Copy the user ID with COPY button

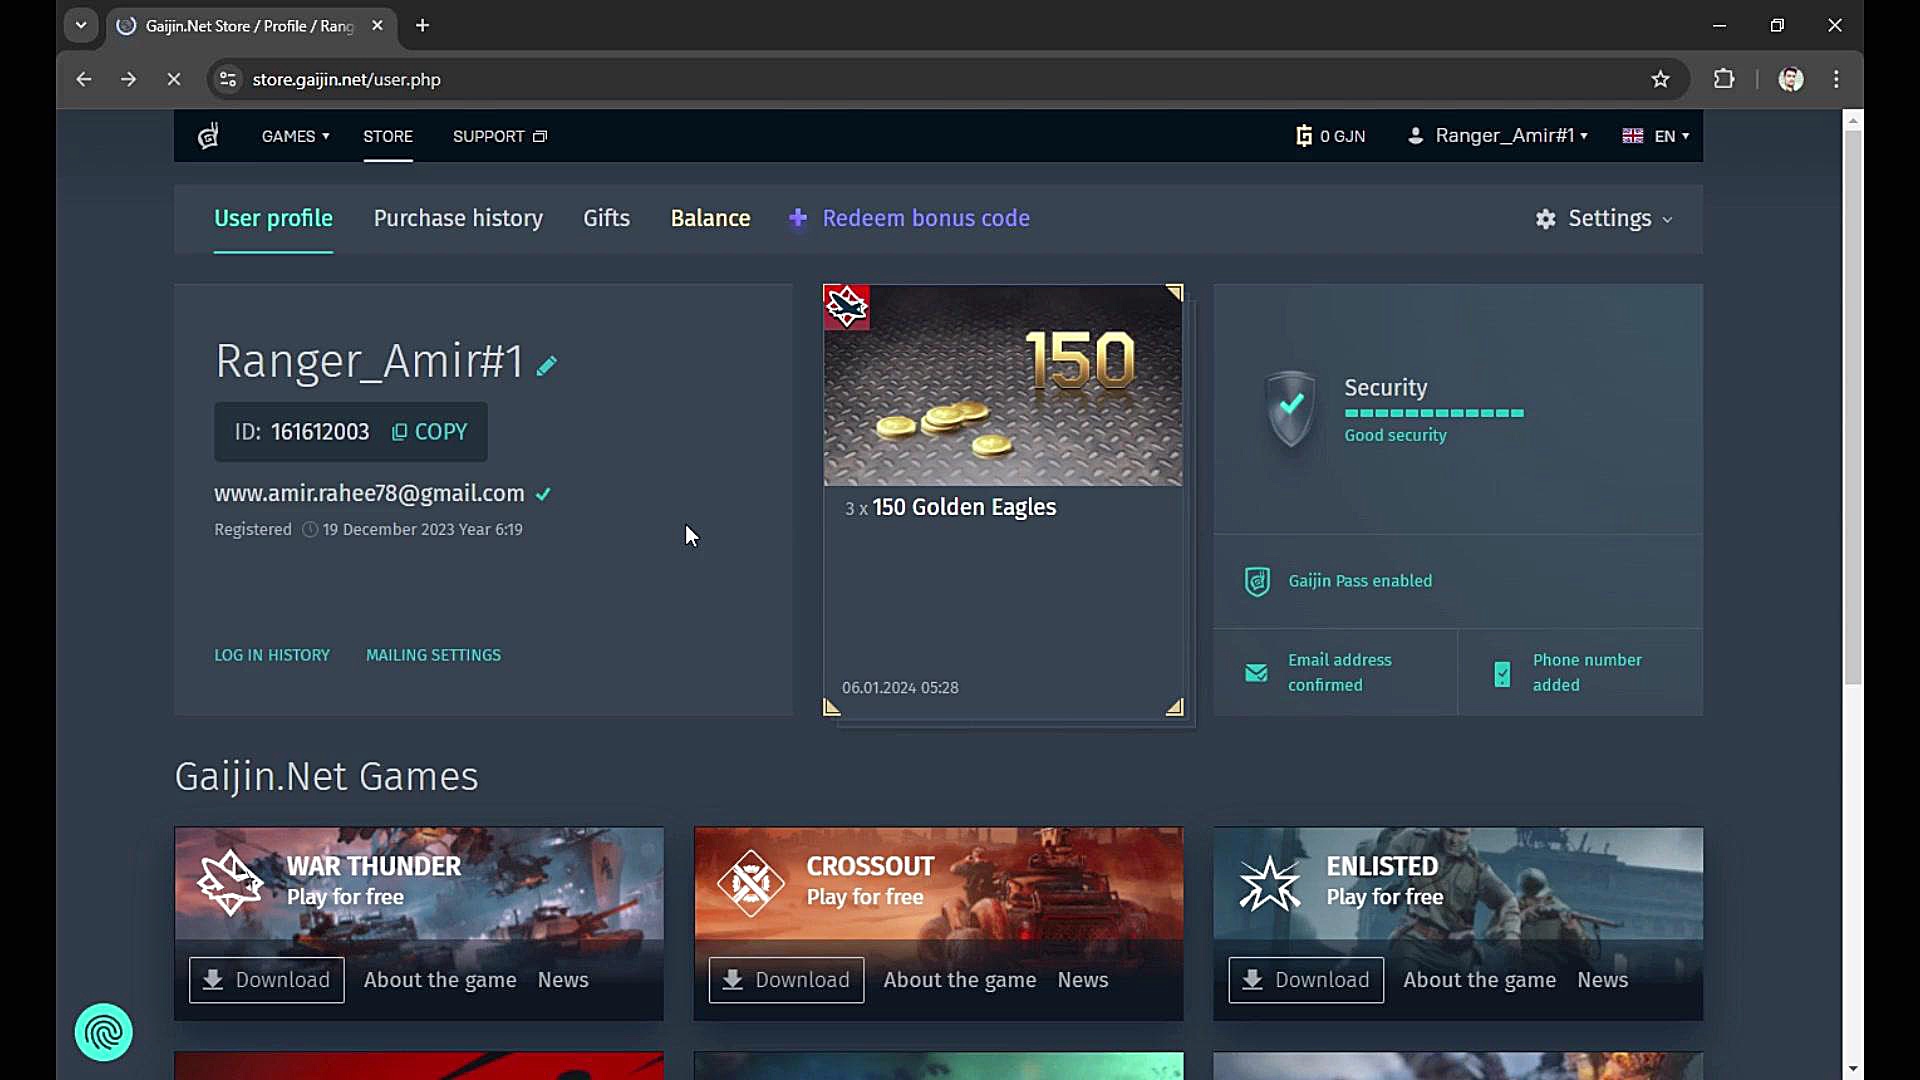click(x=429, y=432)
